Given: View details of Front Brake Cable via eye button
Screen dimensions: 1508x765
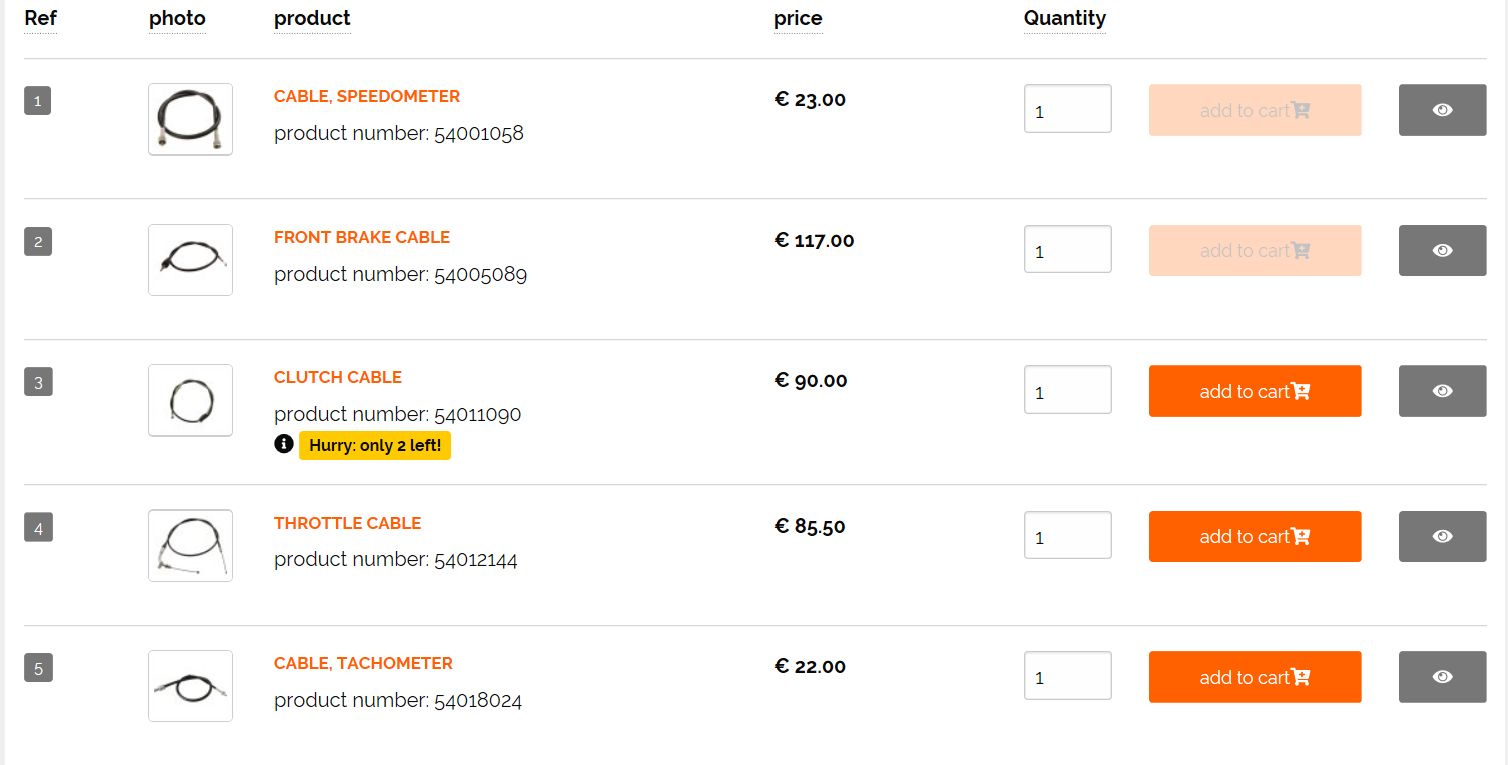Looking at the screenshot, I should click(x=1442, y=250).
